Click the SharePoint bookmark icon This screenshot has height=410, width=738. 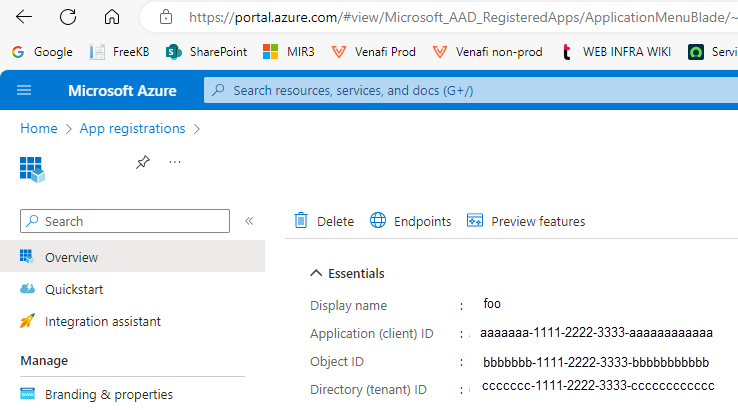tap(174, 52)
